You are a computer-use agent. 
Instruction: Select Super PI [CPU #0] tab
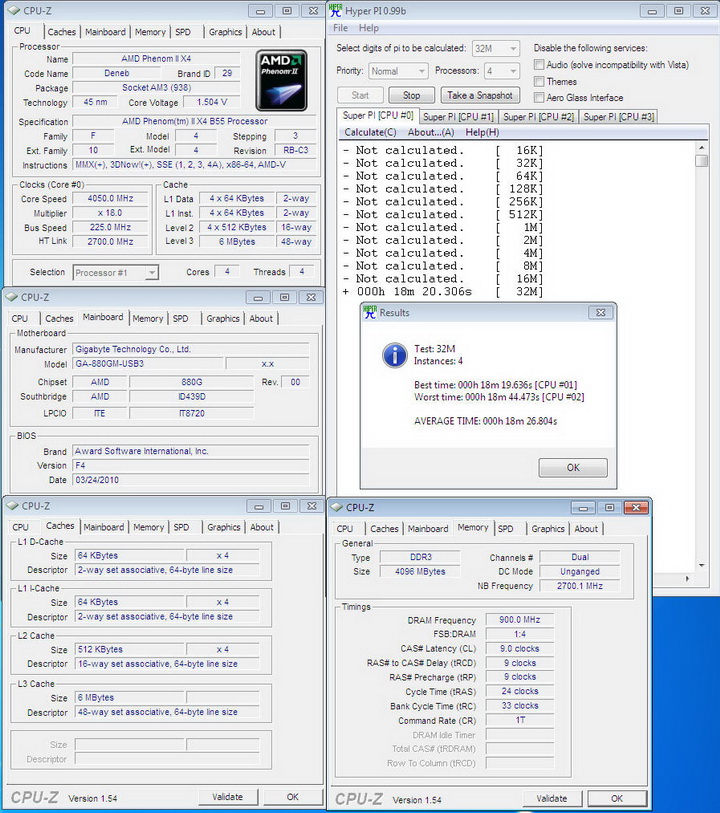[x=377, y=115]
